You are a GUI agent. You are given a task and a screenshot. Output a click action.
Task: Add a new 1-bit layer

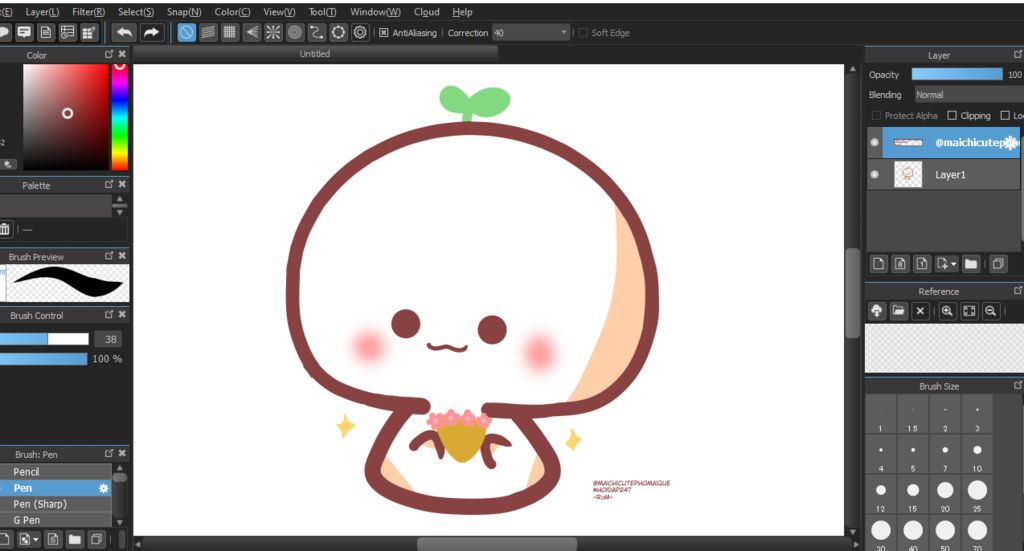[921, 264]
